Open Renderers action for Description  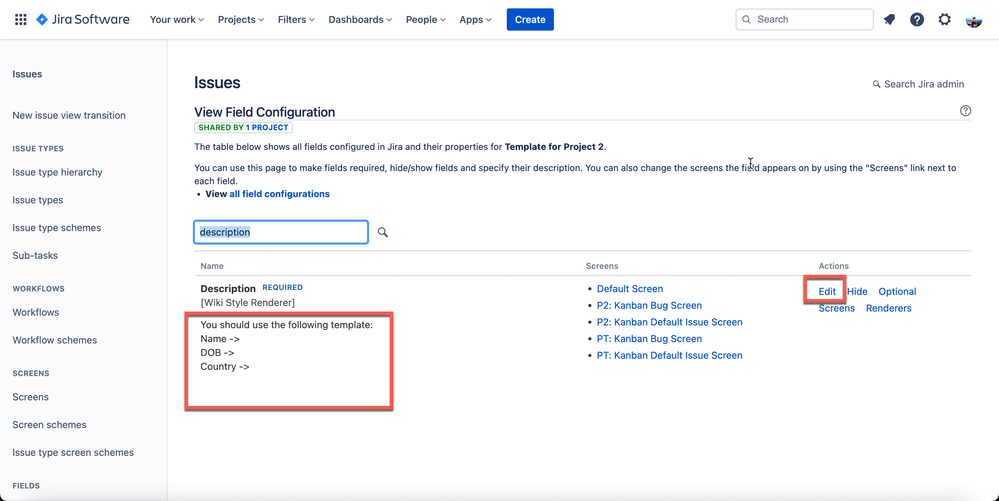click(888, 308)
